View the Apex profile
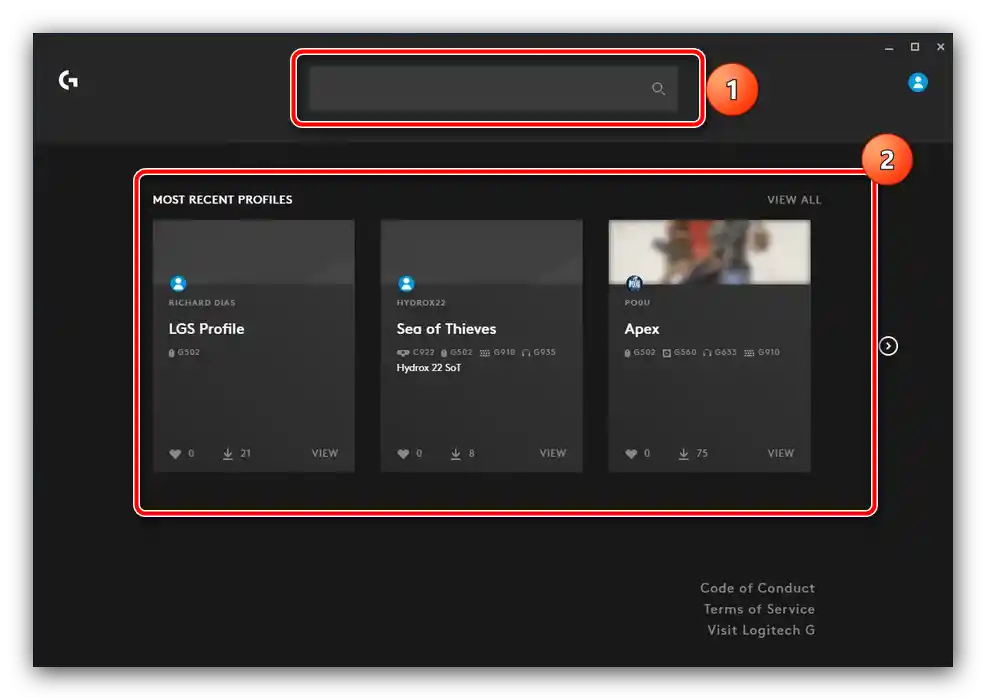This screenshot has height=700, width=986. [x=780, y=453]
